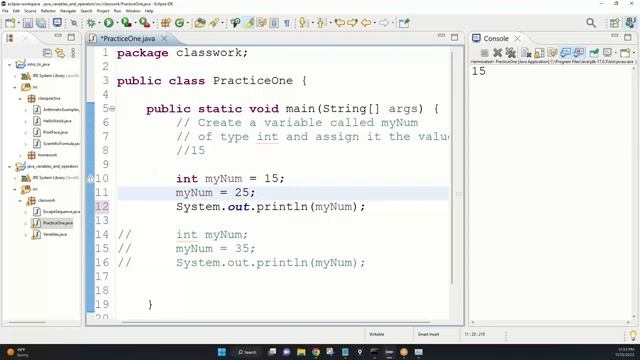Toggle Scroll Lock in Console
This screenshot has width=640, height=360.
pyautogui.click(x=539, y=53)
